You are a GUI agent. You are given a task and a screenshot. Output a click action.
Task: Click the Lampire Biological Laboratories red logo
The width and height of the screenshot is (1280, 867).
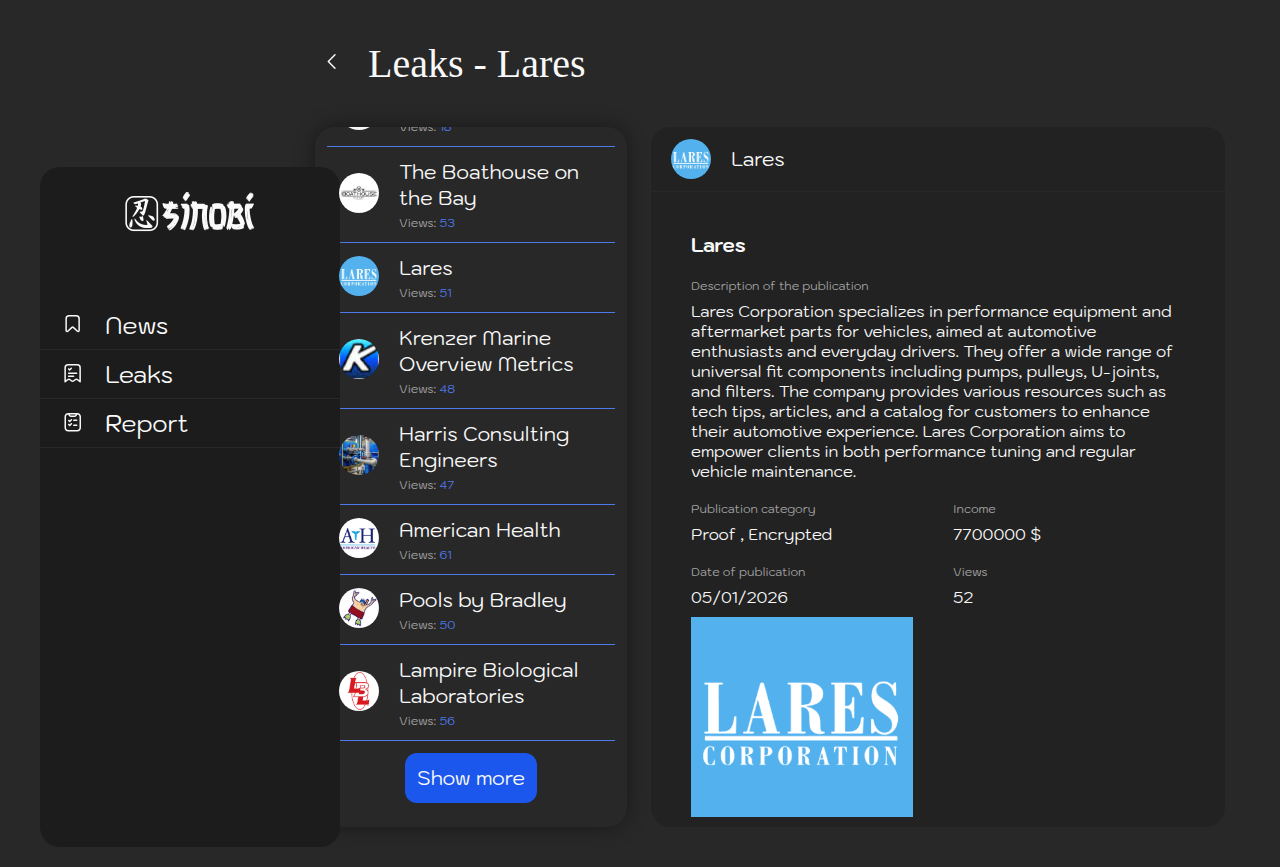[359, 691]
